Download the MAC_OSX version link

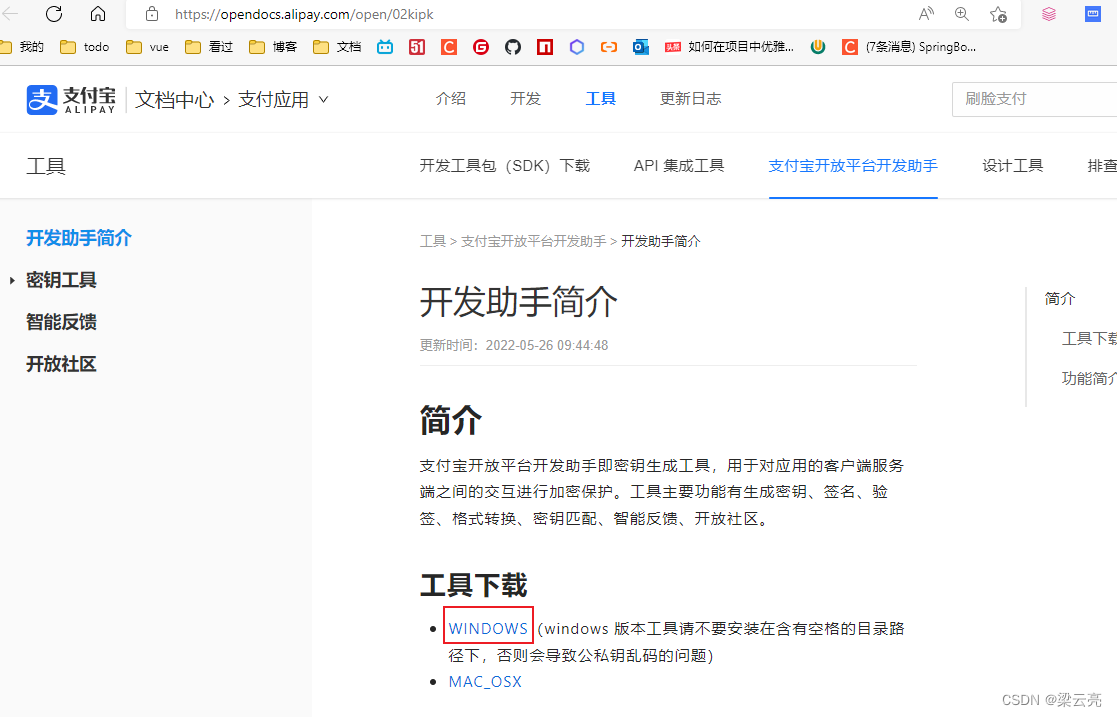click(x=485, y=681)
